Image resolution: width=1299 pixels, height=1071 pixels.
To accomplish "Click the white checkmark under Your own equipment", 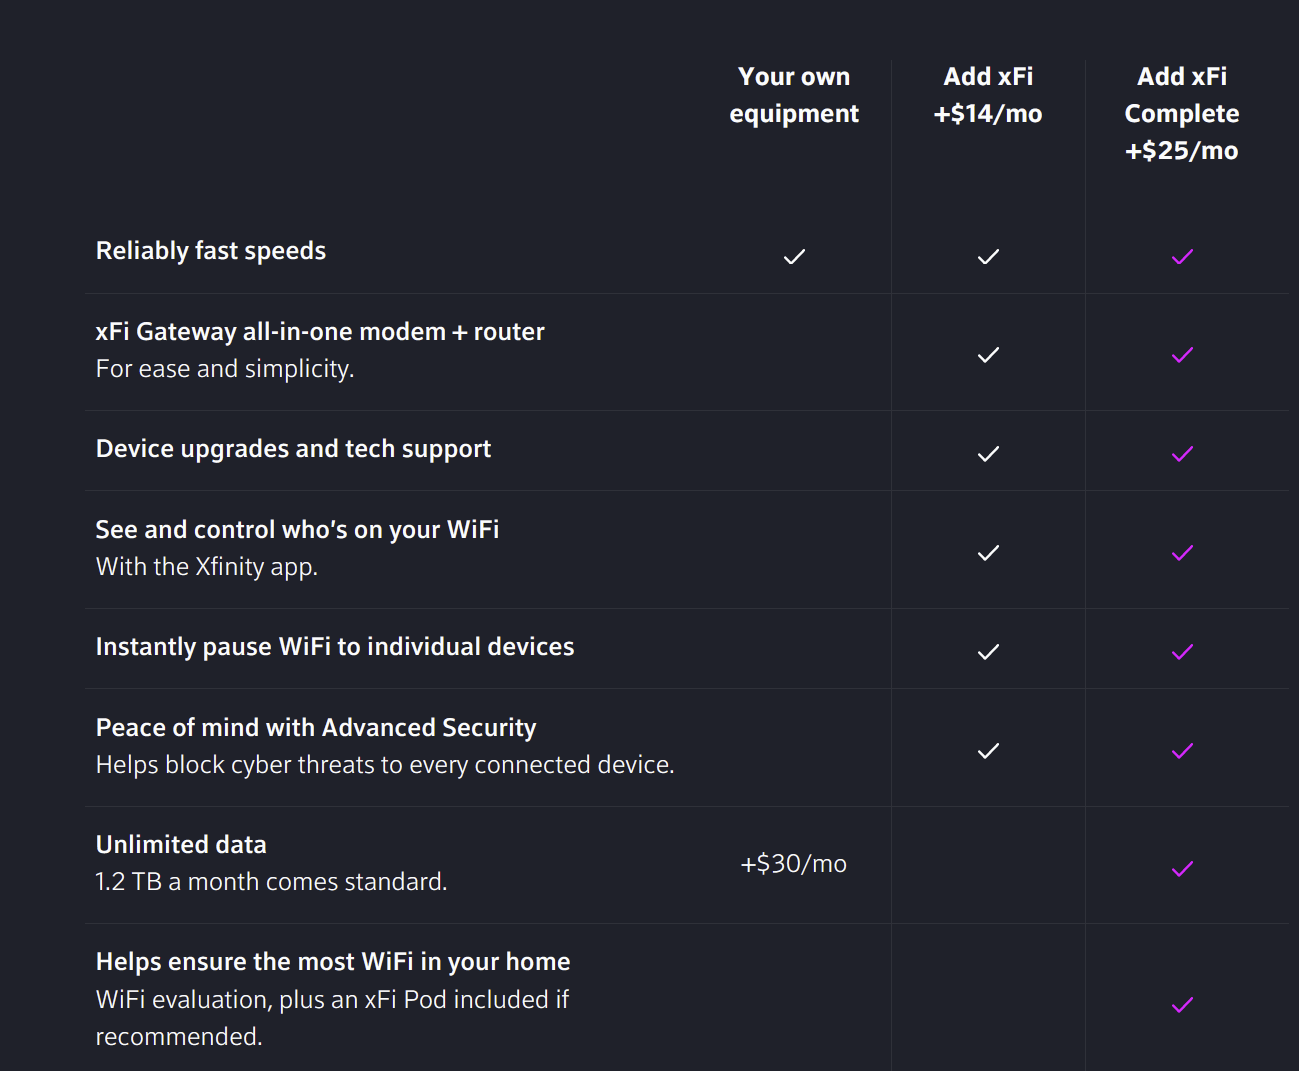I will pyautogui.click(x=794, y=257).
